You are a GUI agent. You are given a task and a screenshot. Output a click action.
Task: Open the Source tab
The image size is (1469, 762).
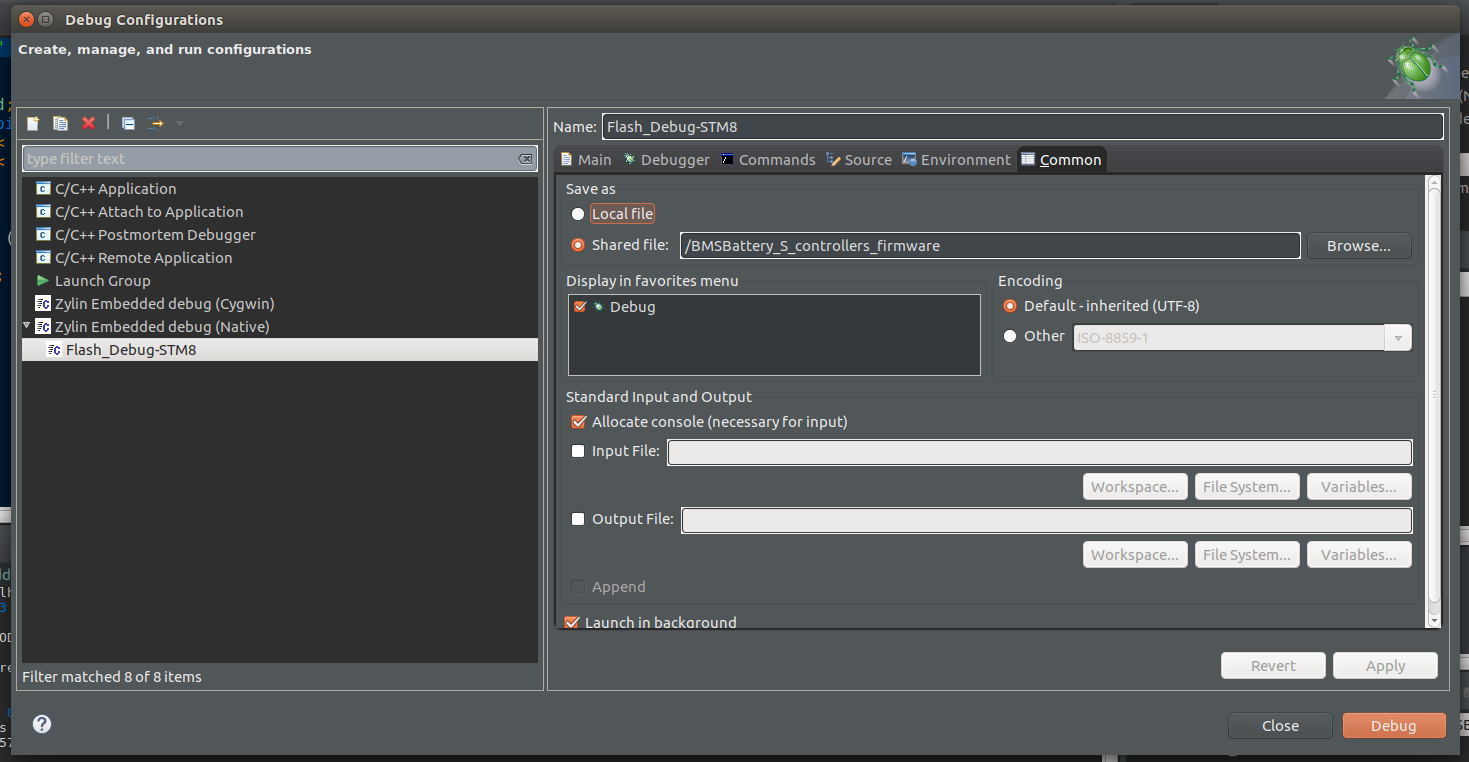point(859,160)
